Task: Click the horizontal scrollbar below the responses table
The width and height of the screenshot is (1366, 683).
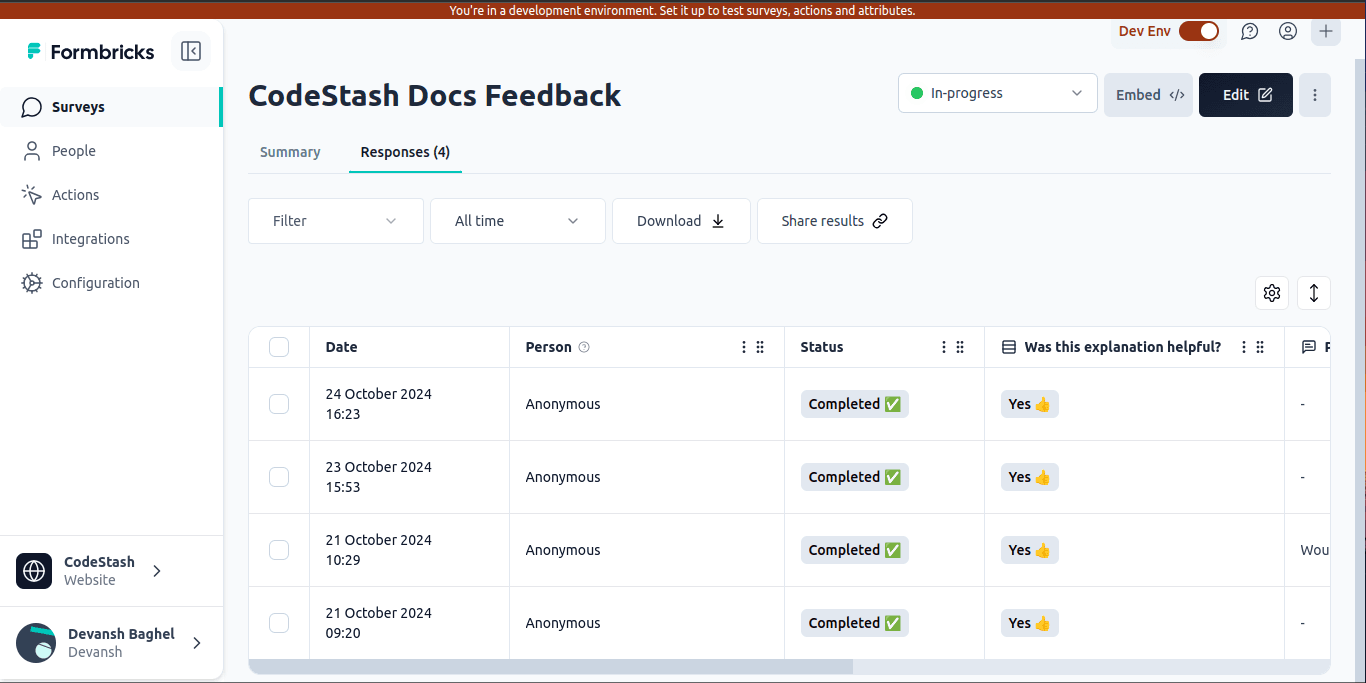Action: click(x=550, y=664)
